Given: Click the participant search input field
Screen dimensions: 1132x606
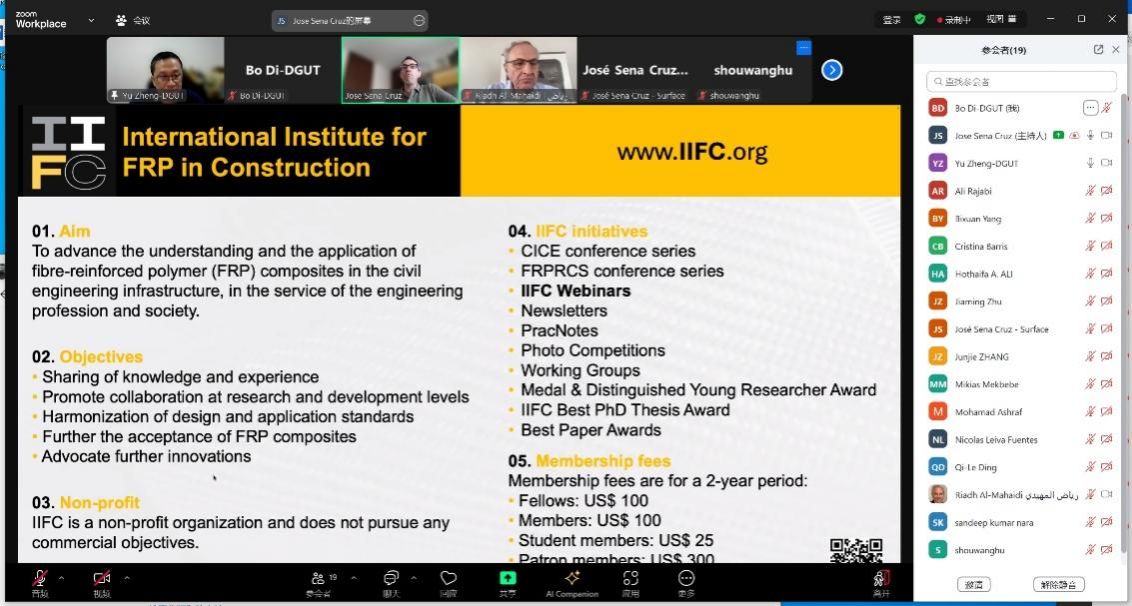Looking at the screenshot, I should 1021,81.
